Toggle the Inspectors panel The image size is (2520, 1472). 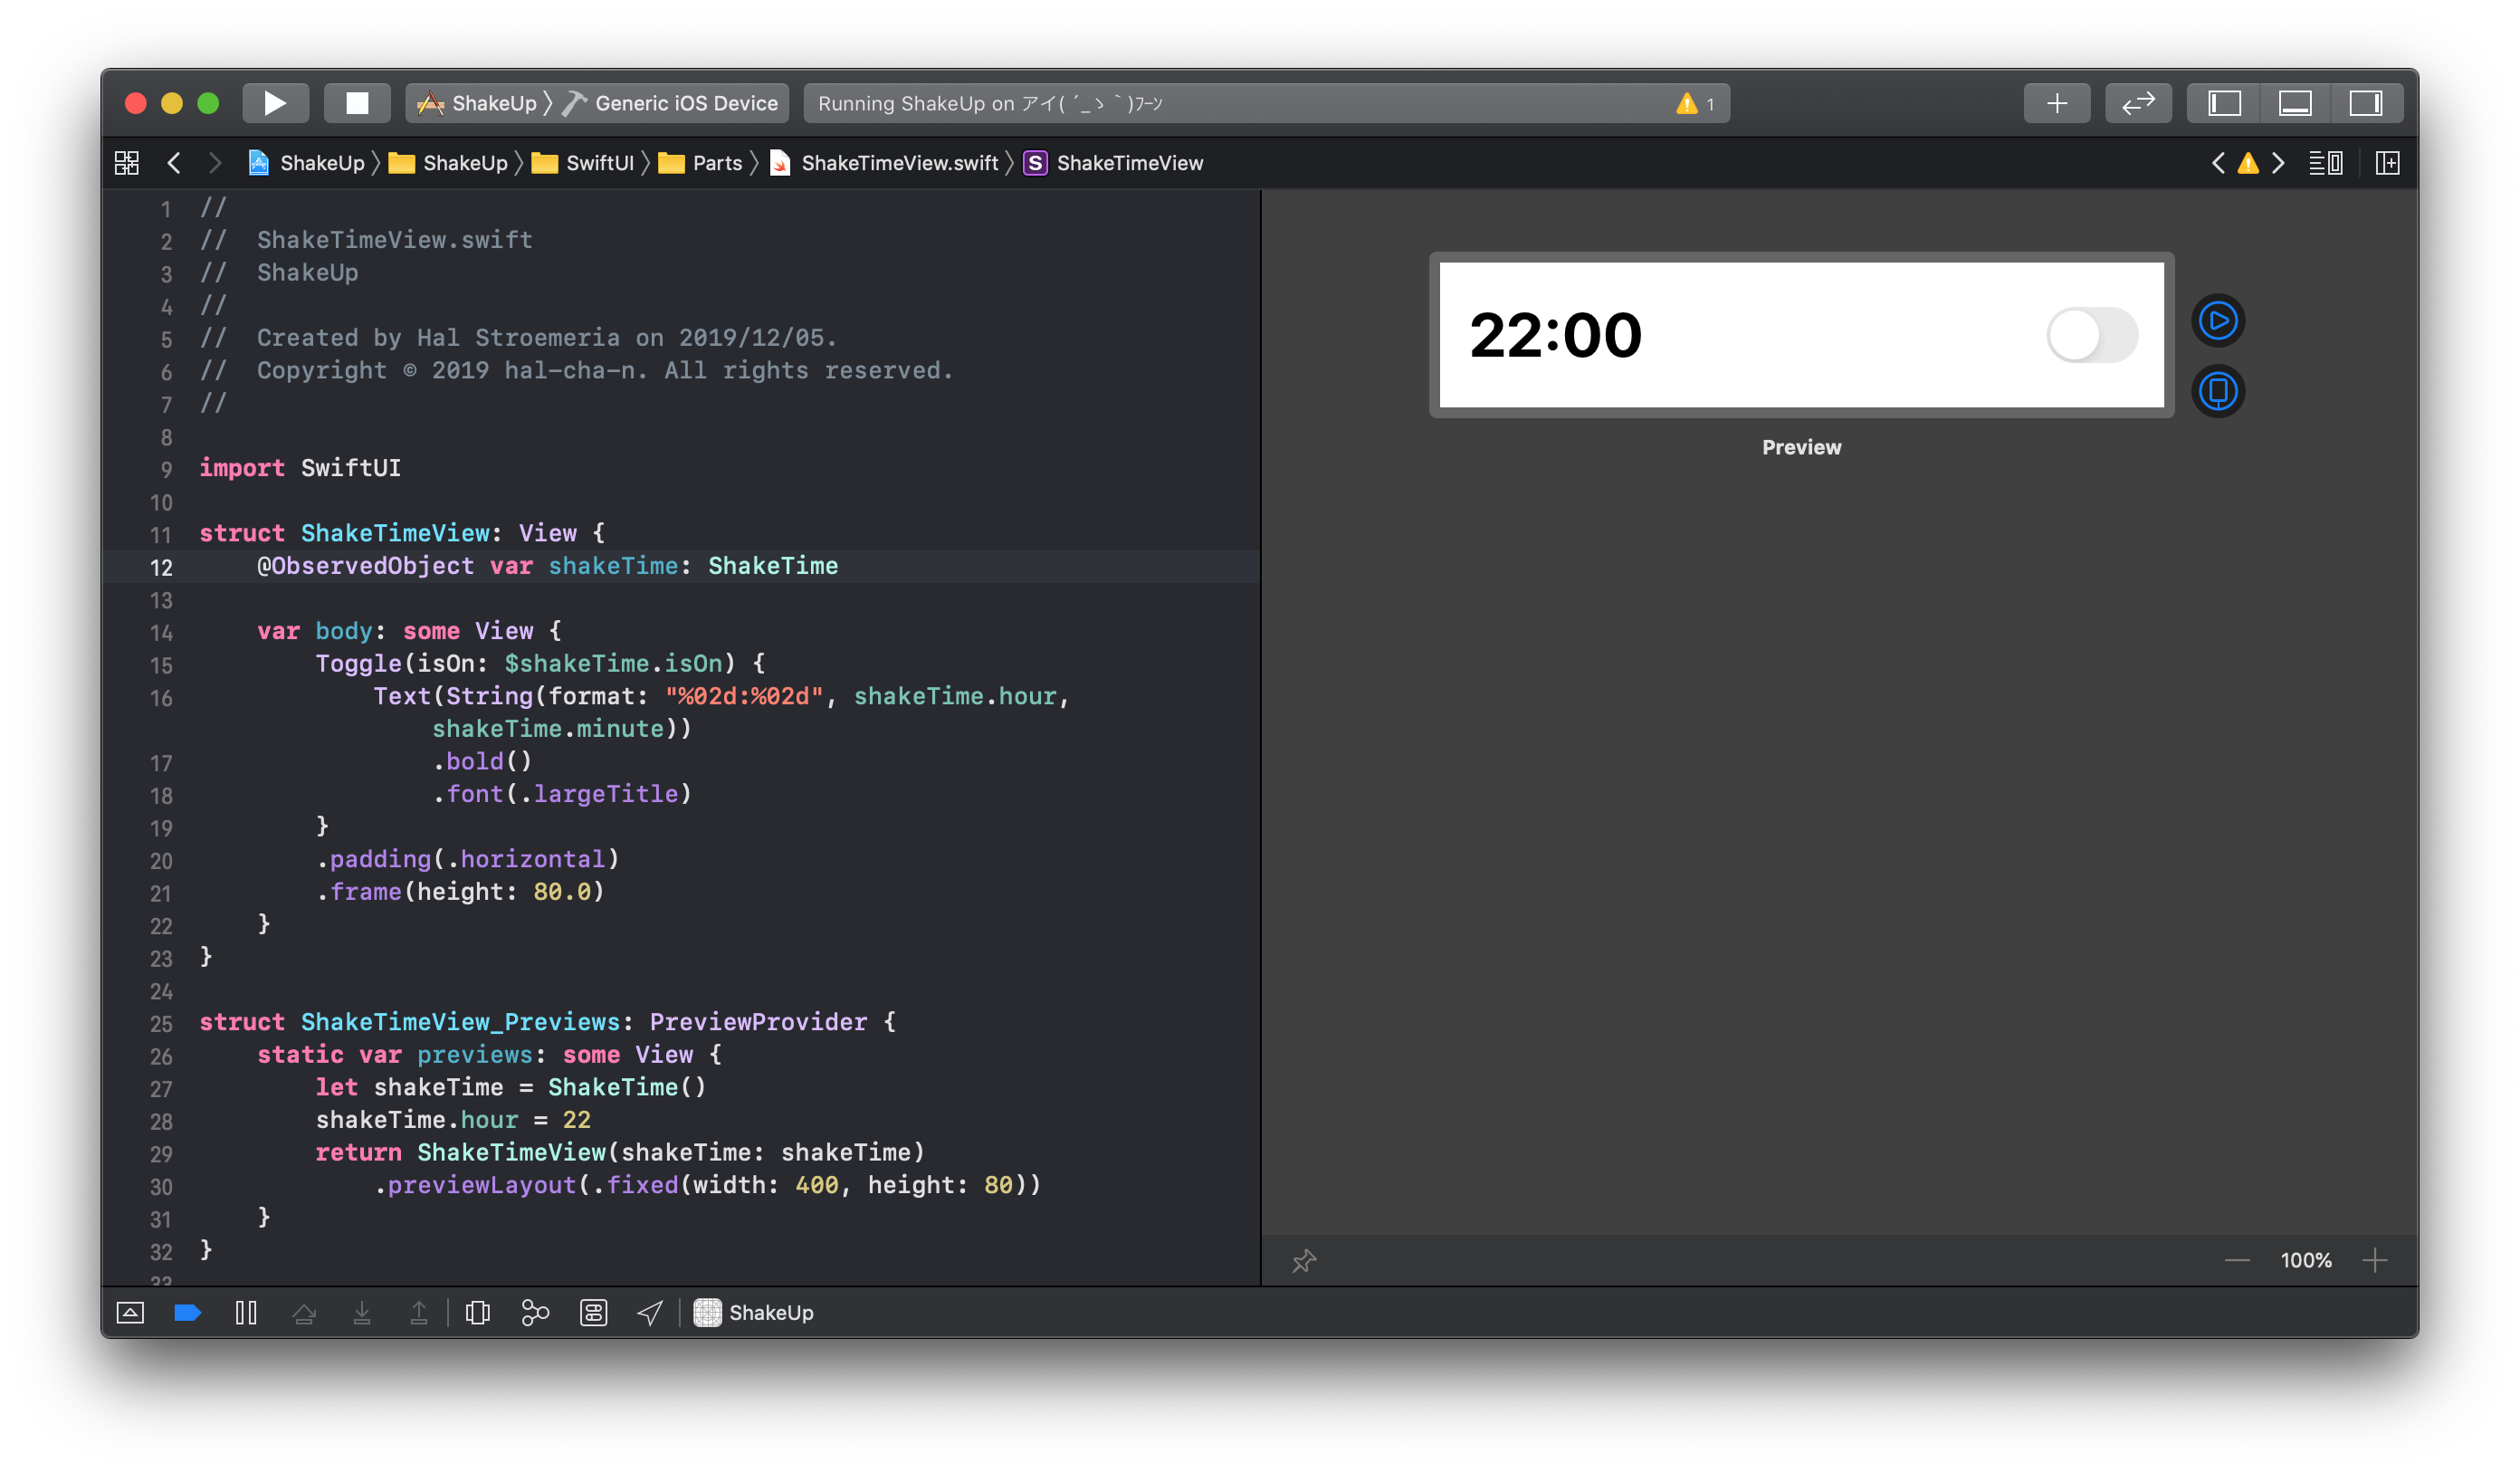point(2366,103)
